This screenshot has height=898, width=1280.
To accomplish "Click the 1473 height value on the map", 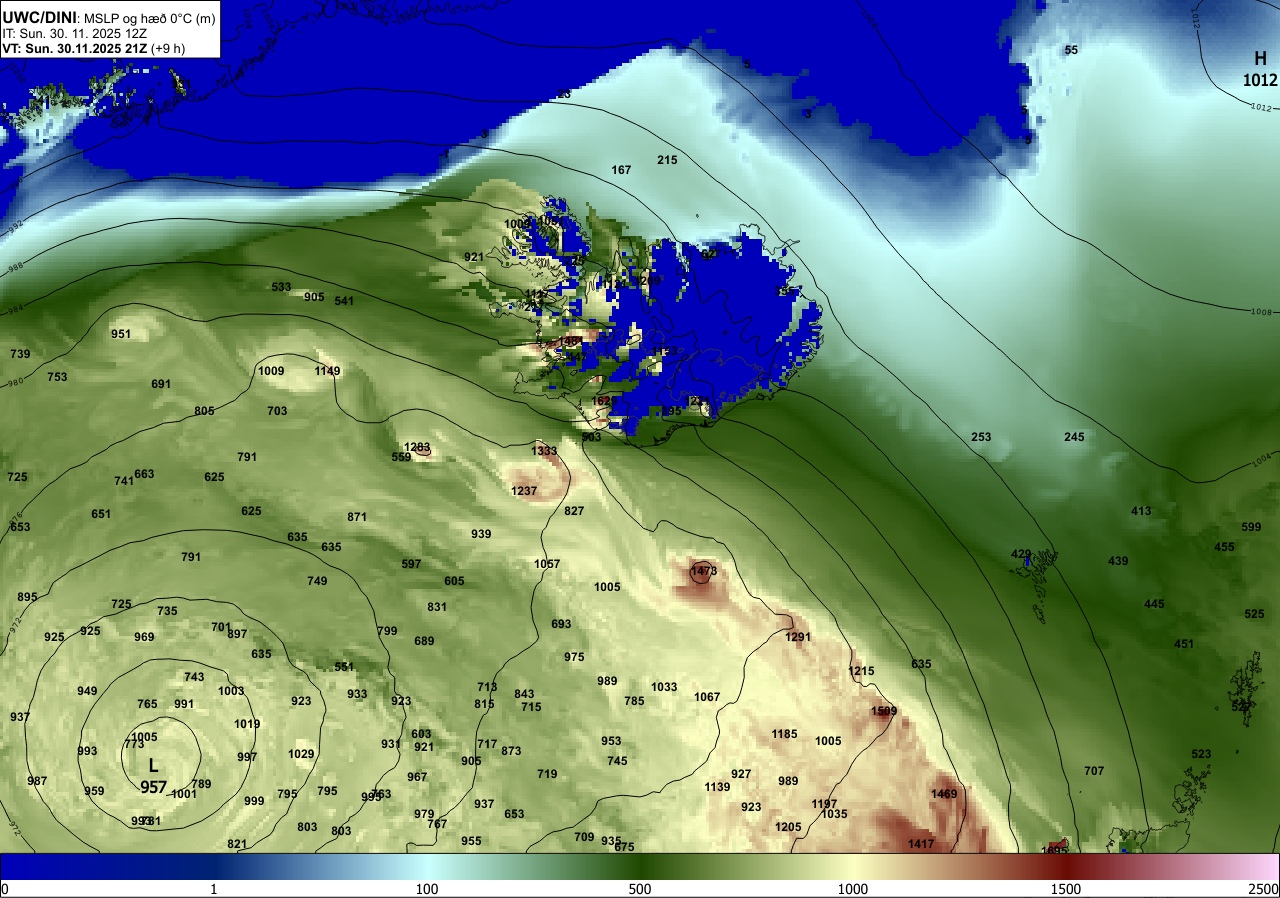I will [704, 571].
